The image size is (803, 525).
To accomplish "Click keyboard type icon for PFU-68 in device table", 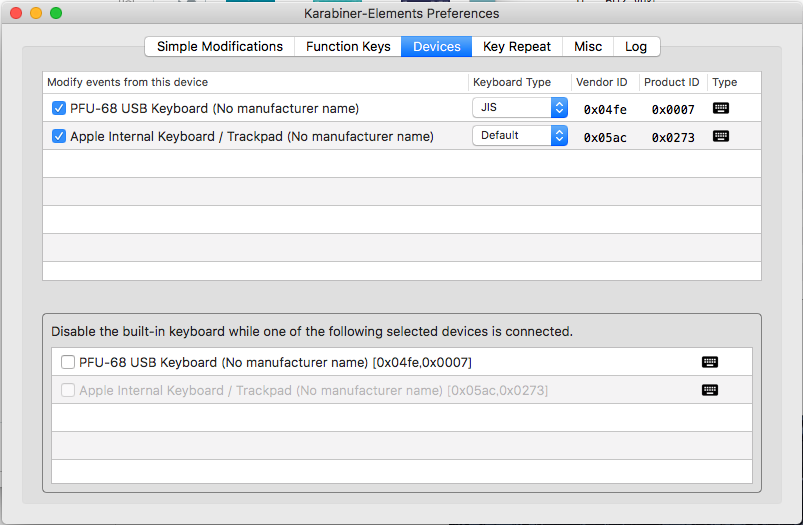I will 721,108.
